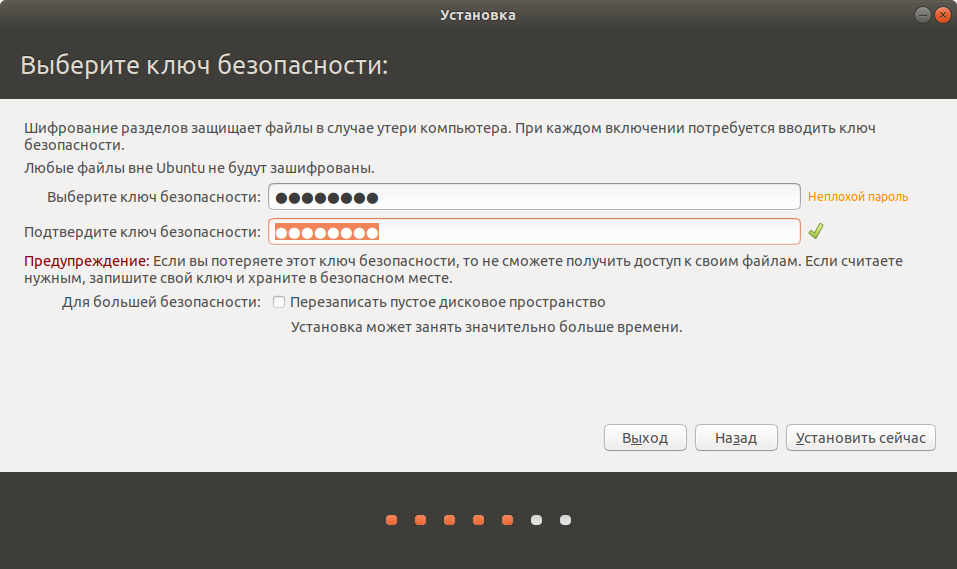Click the third orange progress dot

click(x=449, y=520)
